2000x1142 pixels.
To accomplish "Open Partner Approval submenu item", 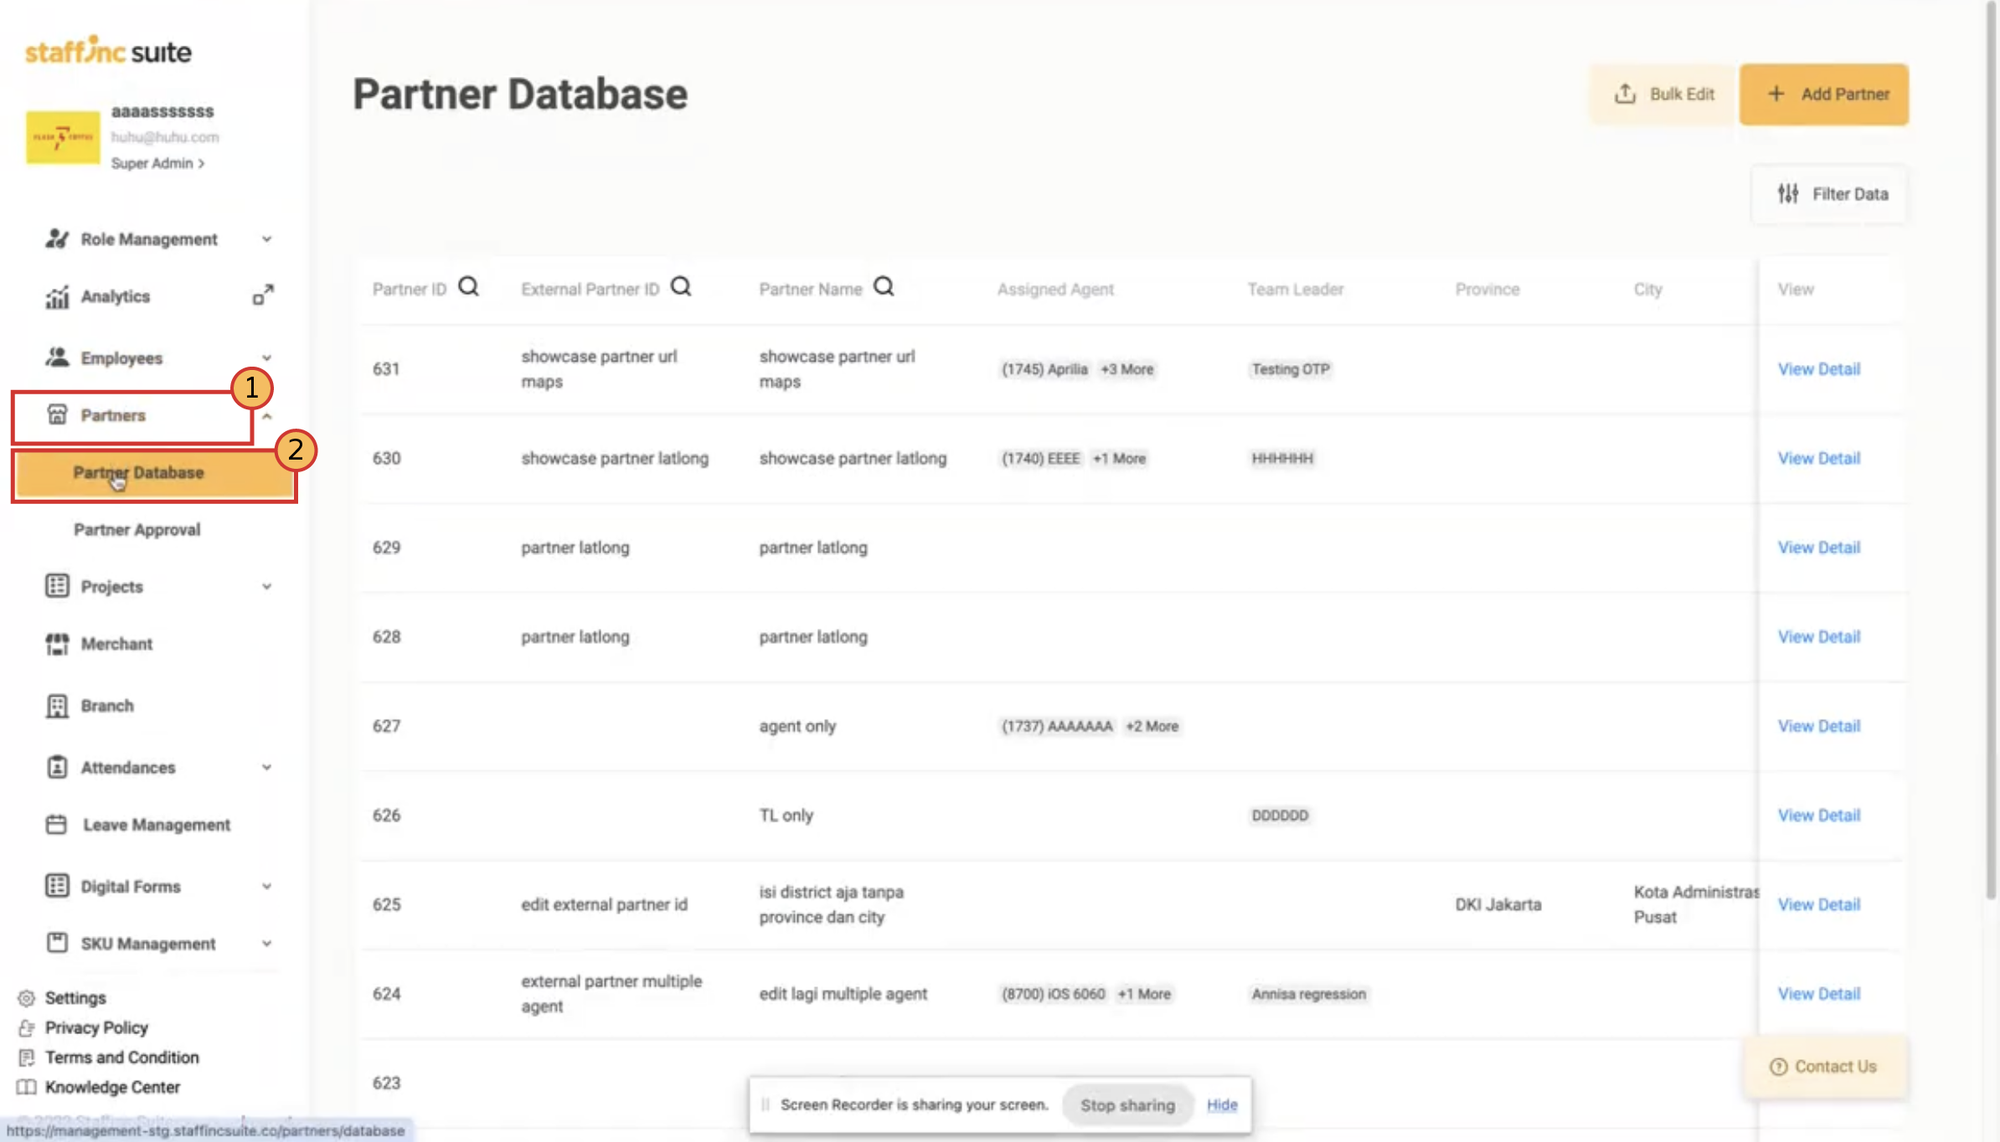I will pyautogui.click(x=137, y=530).
